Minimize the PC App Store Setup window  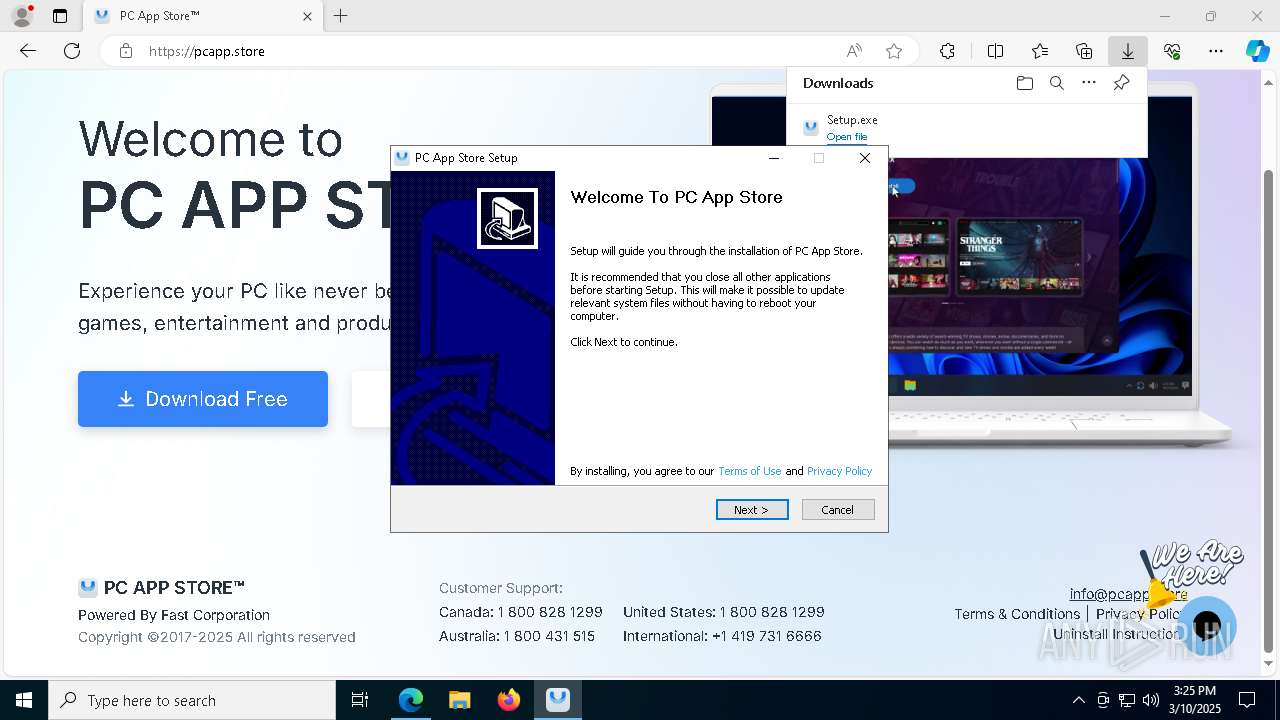773,158
